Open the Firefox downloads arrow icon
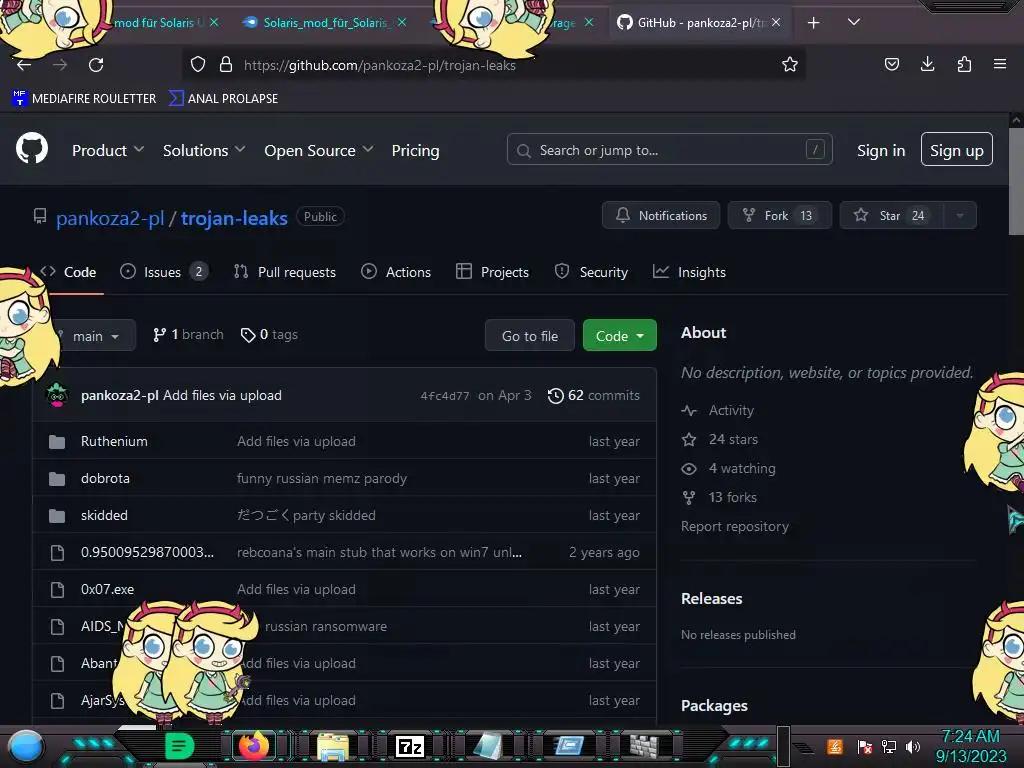Screen dimensions: 1024x768 (x=927, y=64)
